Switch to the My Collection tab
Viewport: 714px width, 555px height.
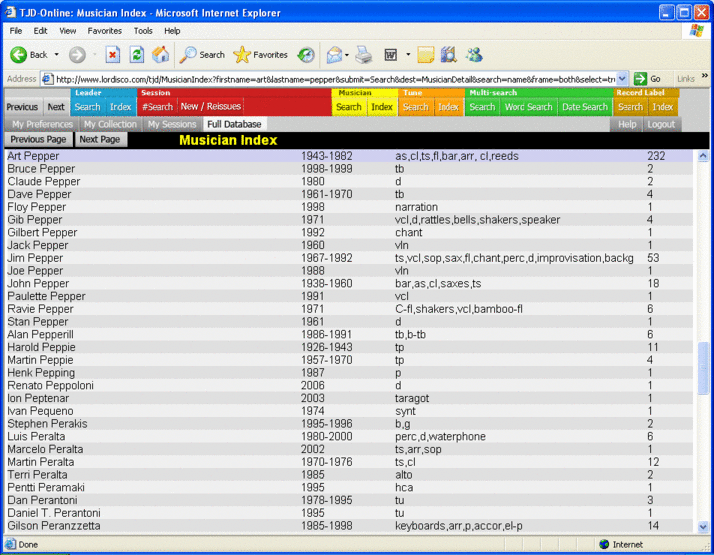[x=110, y=124]
